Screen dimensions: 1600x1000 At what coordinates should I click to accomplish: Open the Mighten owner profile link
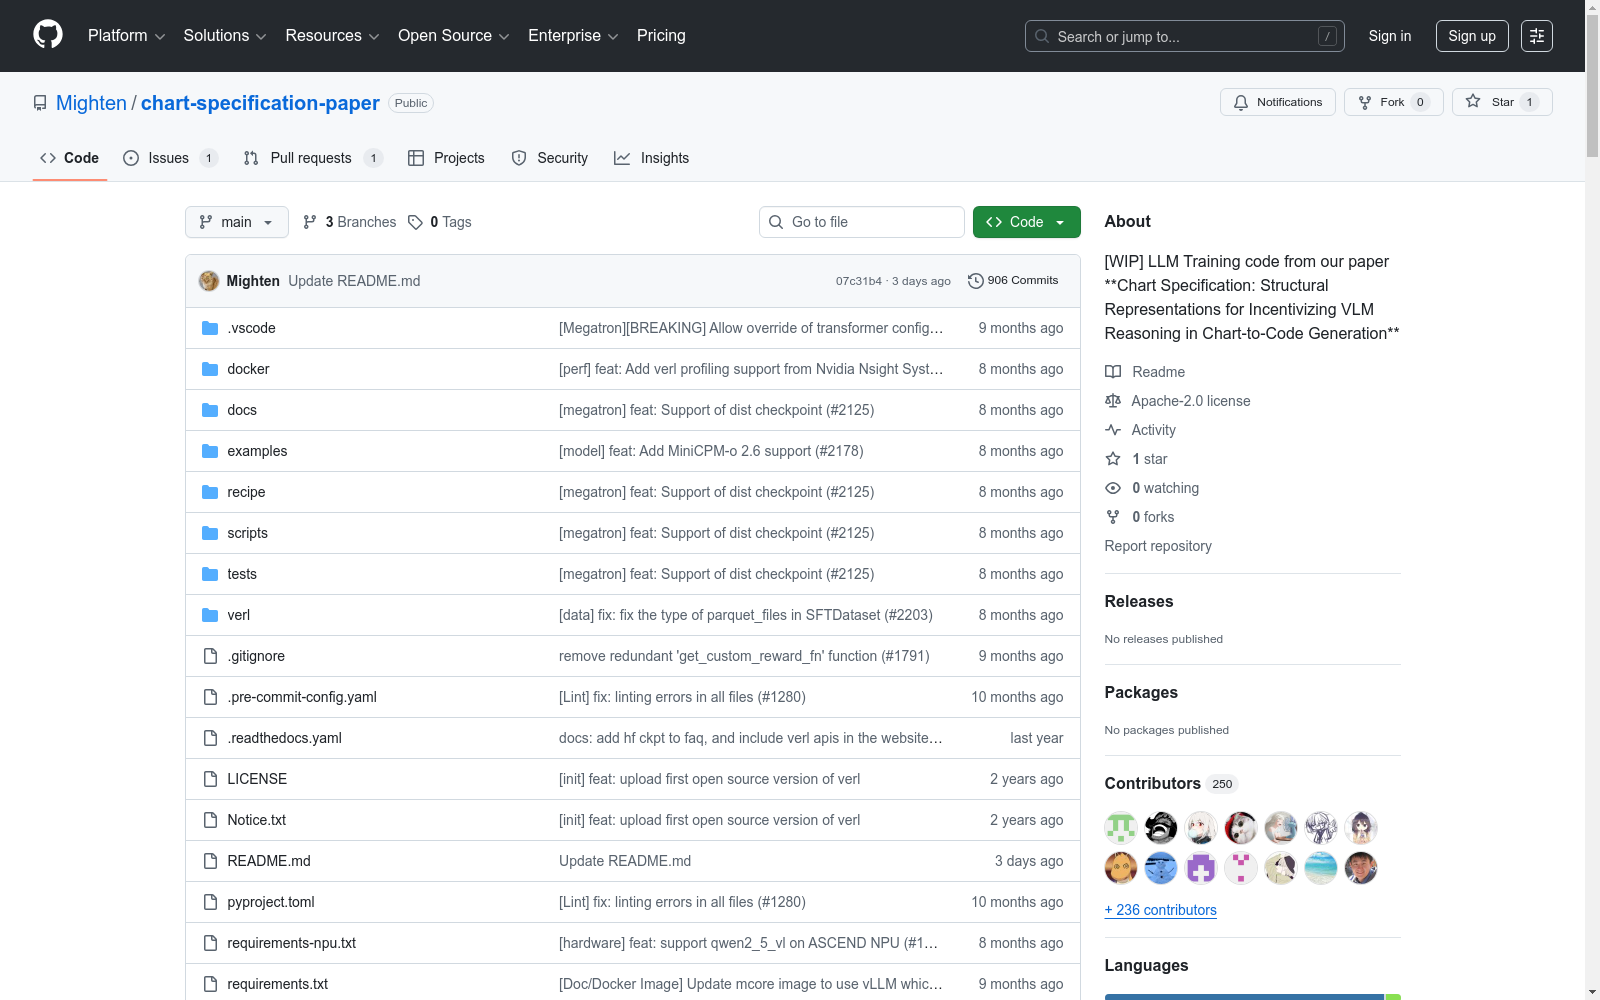(x=91, y=103)
